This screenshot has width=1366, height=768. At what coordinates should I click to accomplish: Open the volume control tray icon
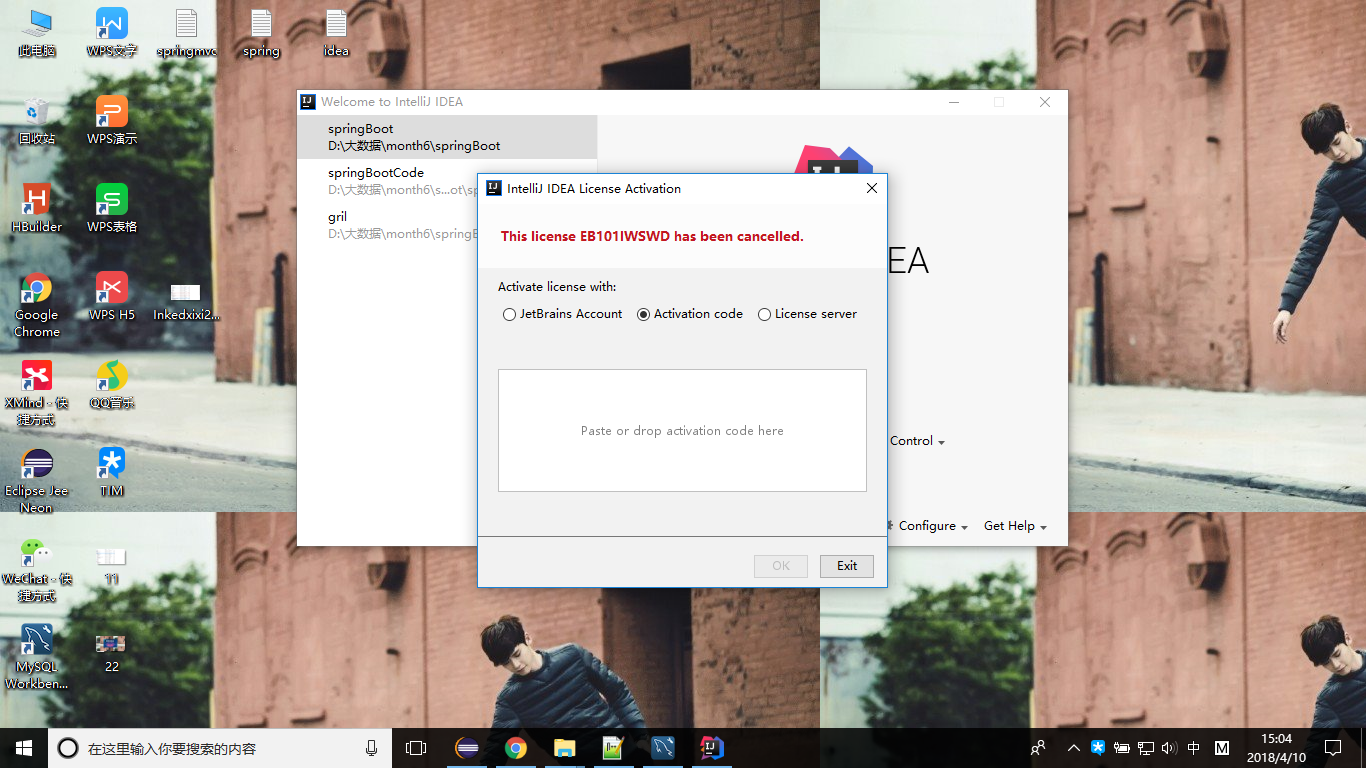click(x=1170, y=748)
